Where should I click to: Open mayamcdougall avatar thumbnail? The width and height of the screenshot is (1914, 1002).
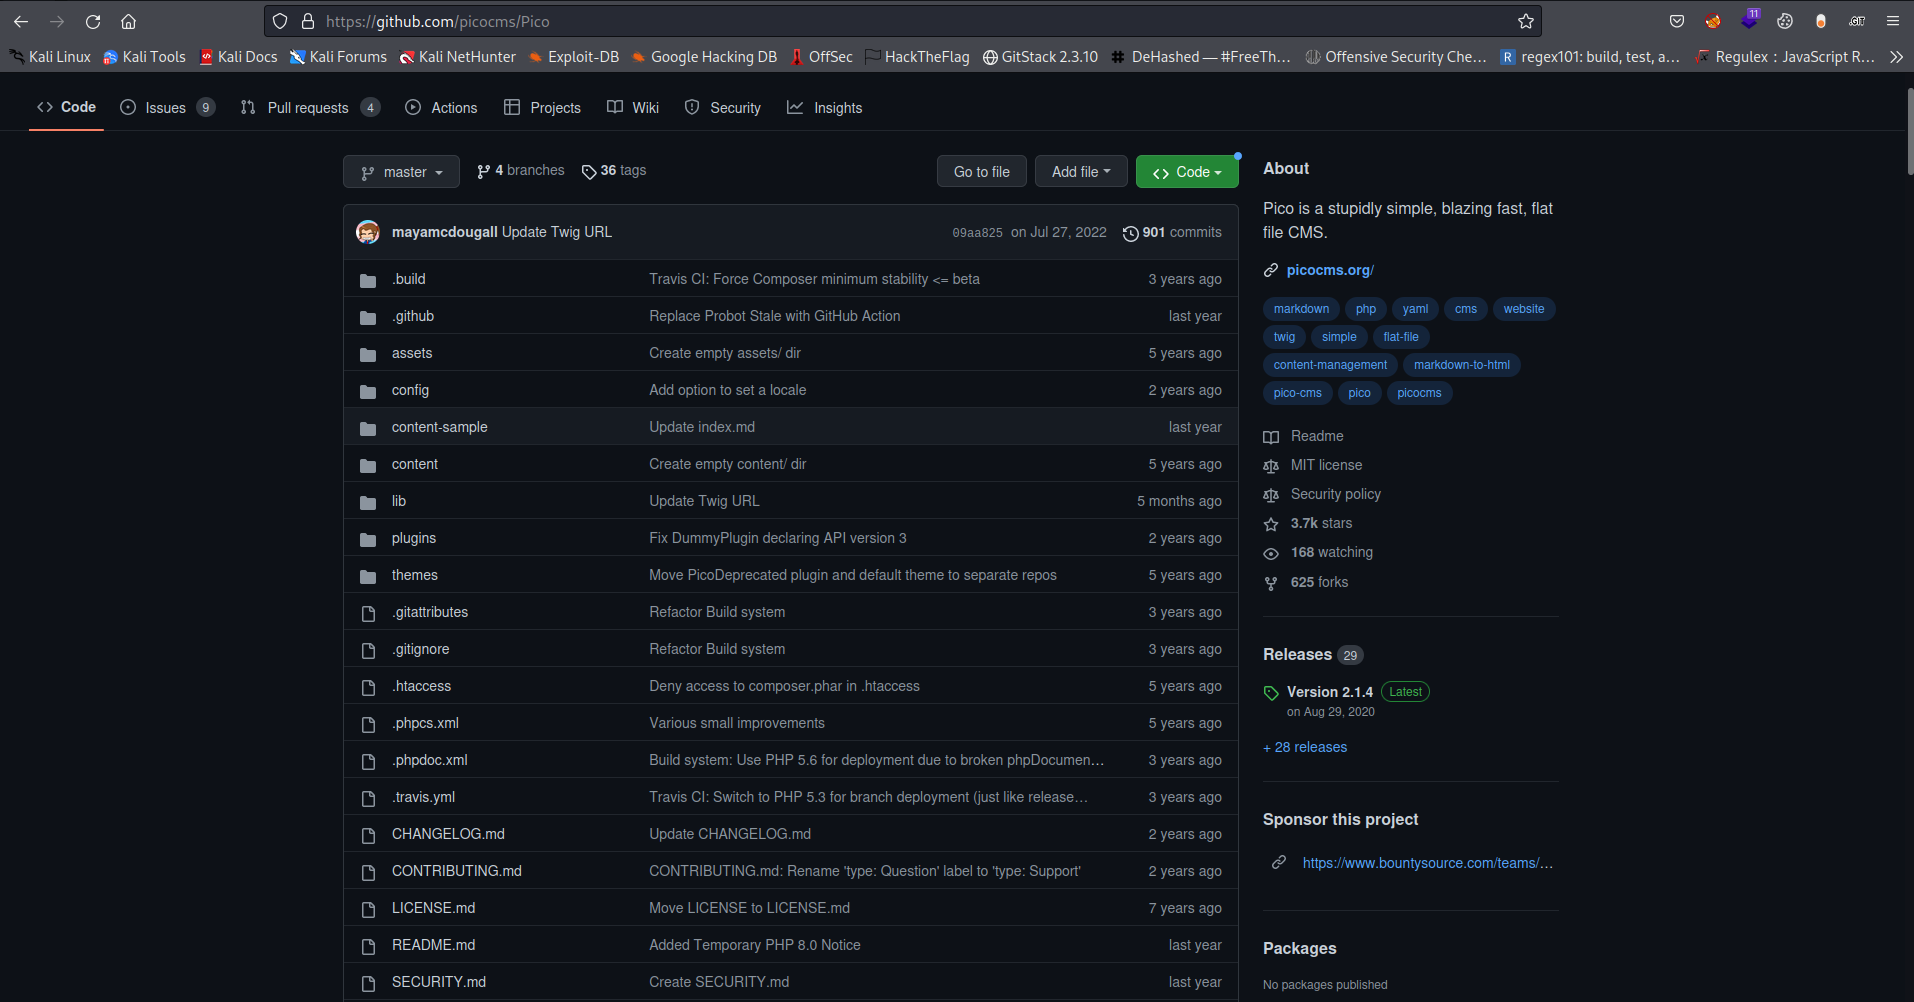[x=368, y=232]
